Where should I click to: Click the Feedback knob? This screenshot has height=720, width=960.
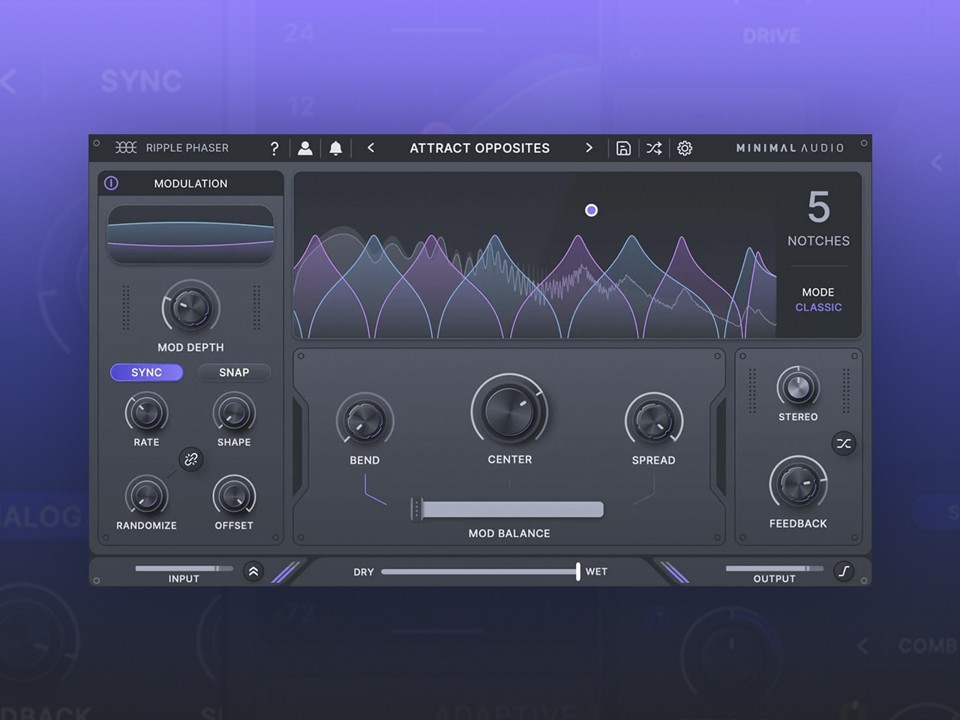click(798, 484)
